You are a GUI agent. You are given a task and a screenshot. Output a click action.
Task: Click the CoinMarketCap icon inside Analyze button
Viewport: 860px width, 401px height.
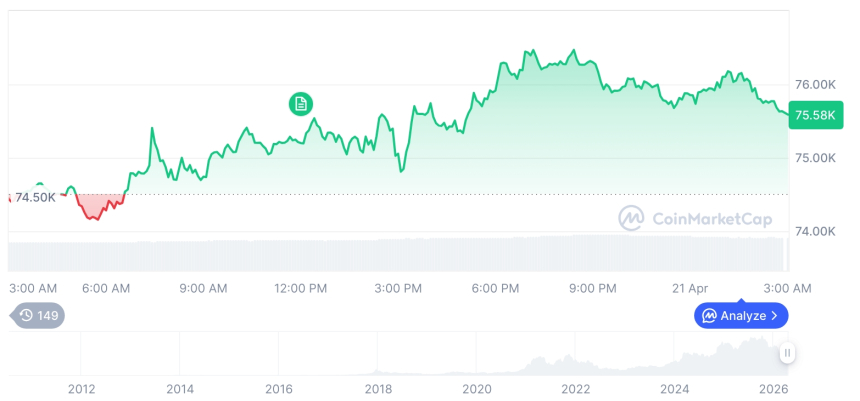point(709,316)
